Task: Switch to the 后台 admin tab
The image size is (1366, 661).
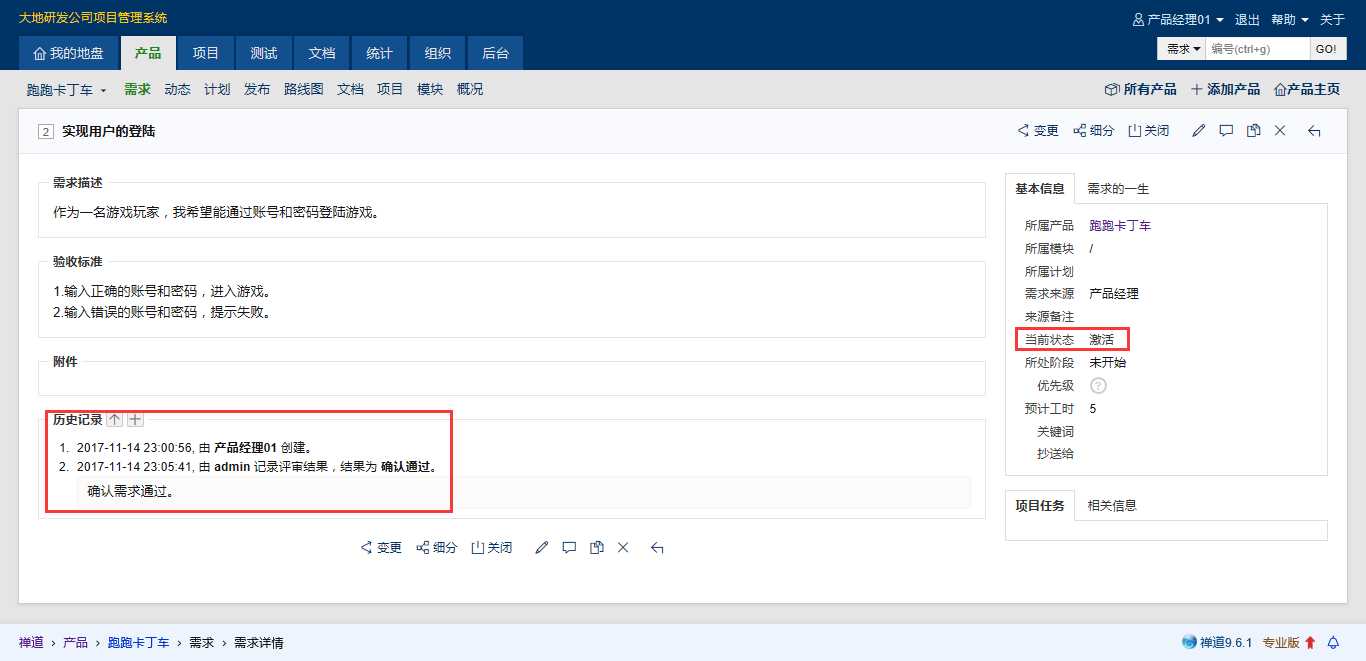Action: [x=496, y=53]
